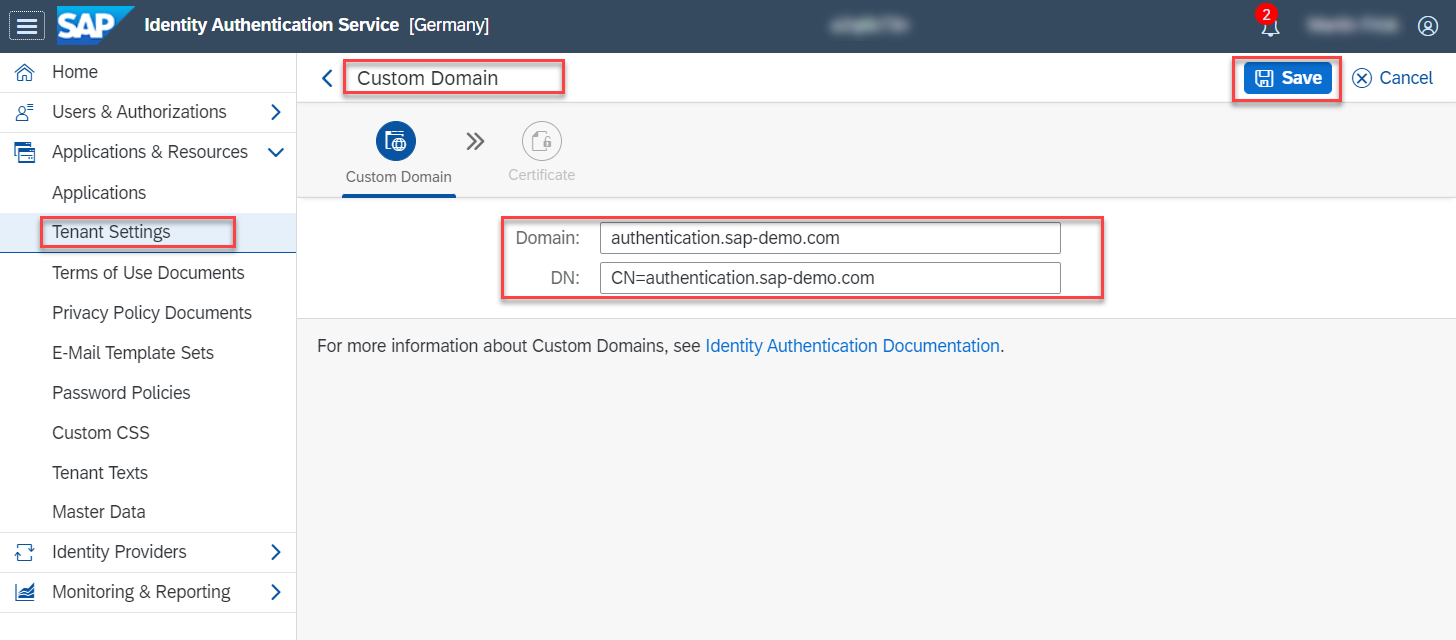Click the SAP logo

pyautogui.click(x=94, y=25)
